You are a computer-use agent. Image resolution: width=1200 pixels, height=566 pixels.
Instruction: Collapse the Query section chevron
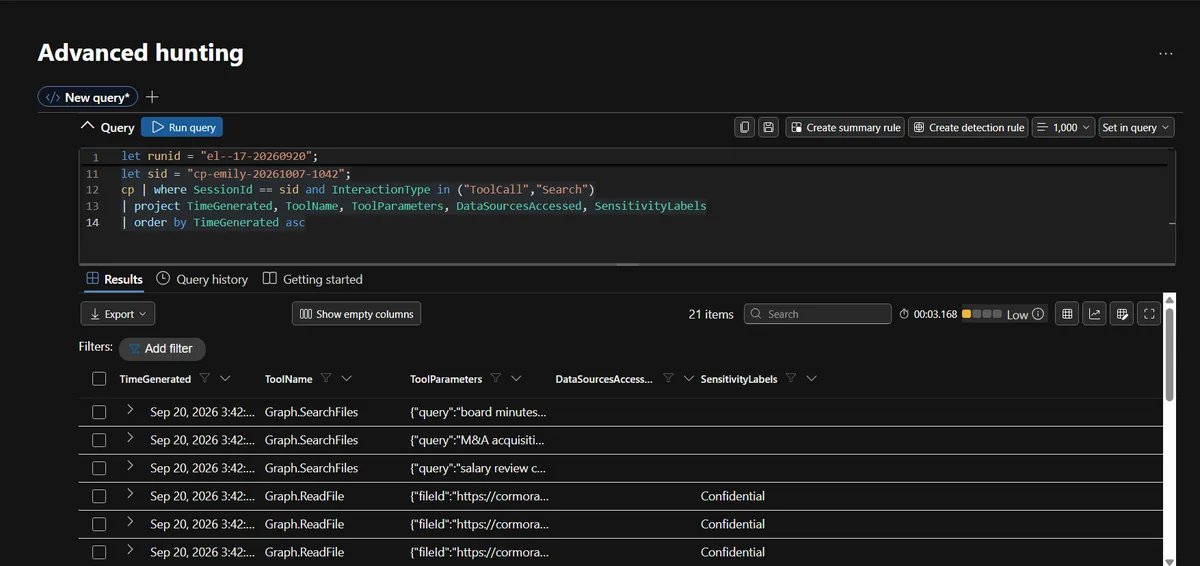pyautogui.click(x=87, y=127)
